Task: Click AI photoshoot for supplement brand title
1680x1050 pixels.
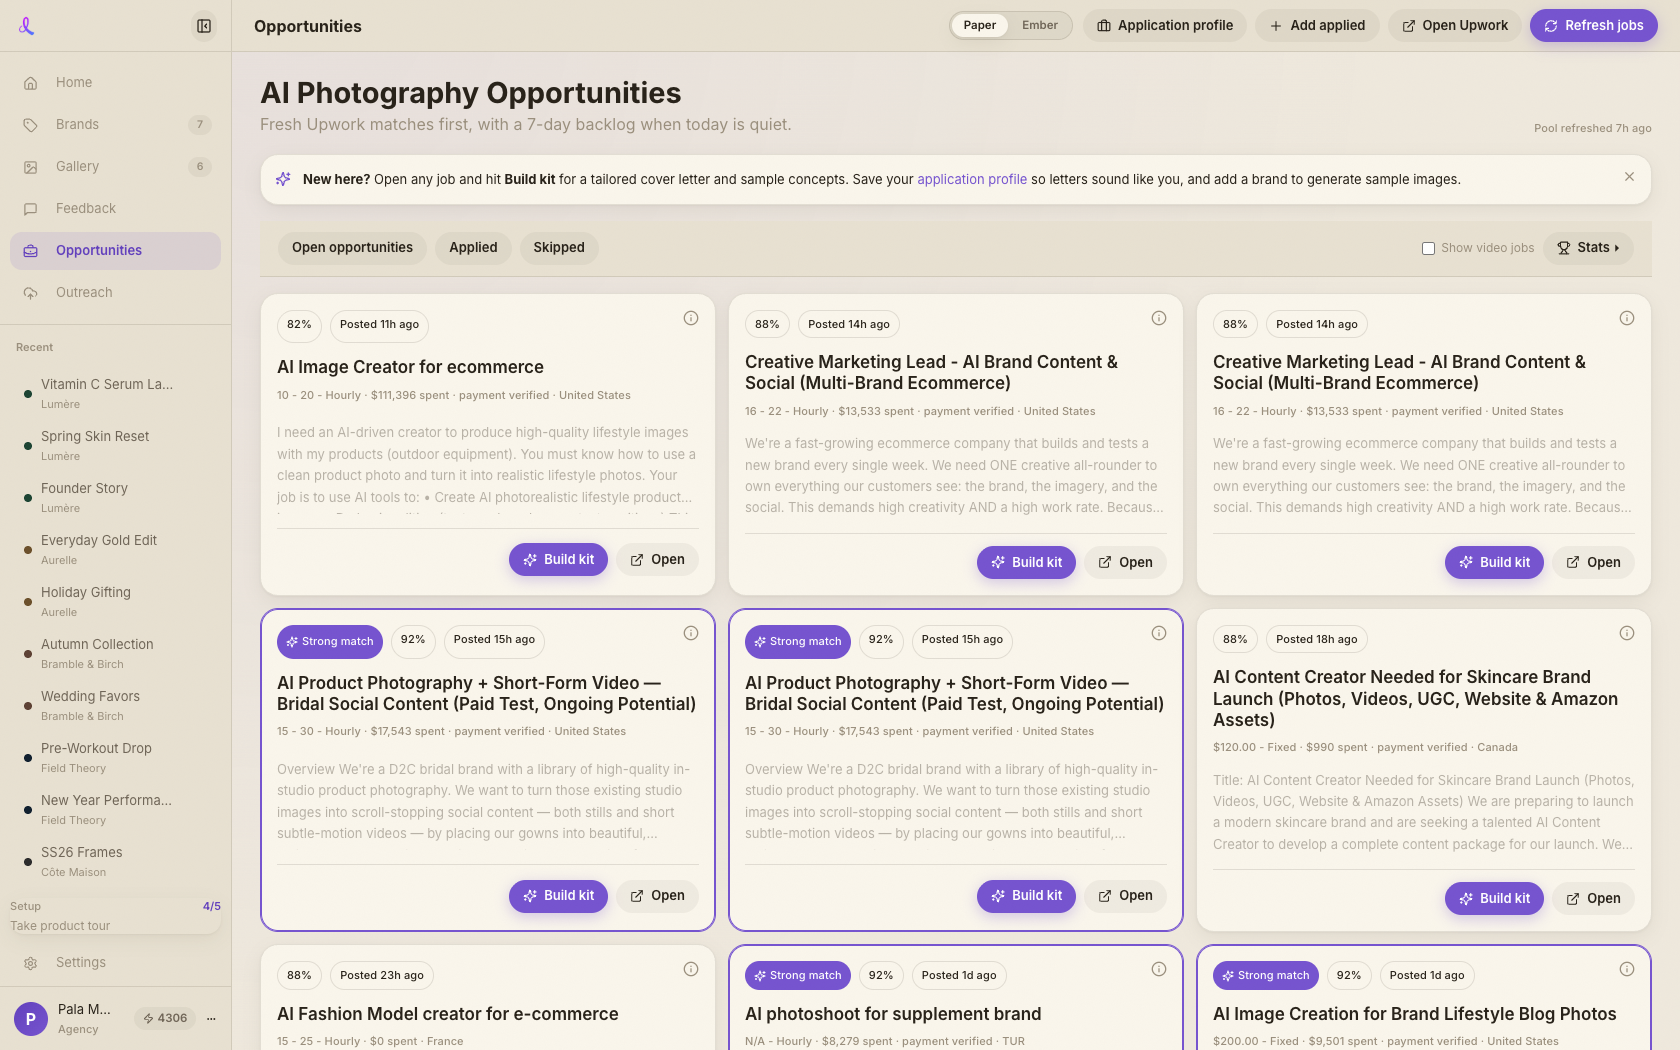Action: [x=893, y=1014]
